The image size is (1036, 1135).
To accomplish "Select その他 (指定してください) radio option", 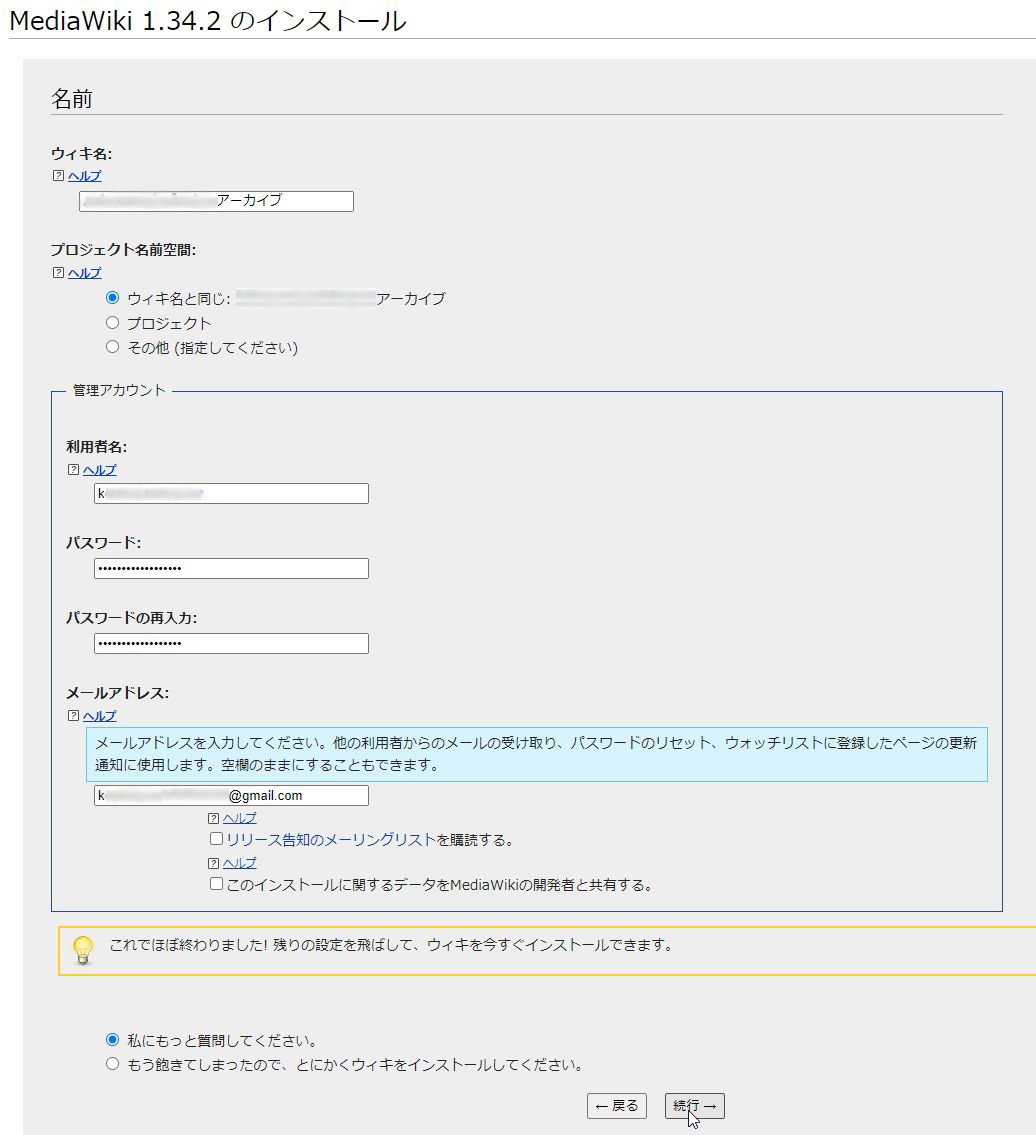I will coord(112,347).
